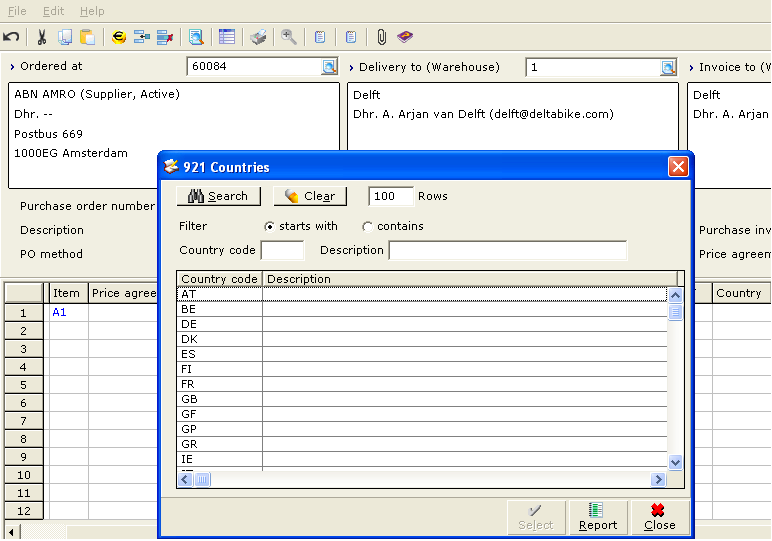The image size is (772, 541).
Task: Click the Country code input field
Action: pyautogui.click(x=282, y=250)
